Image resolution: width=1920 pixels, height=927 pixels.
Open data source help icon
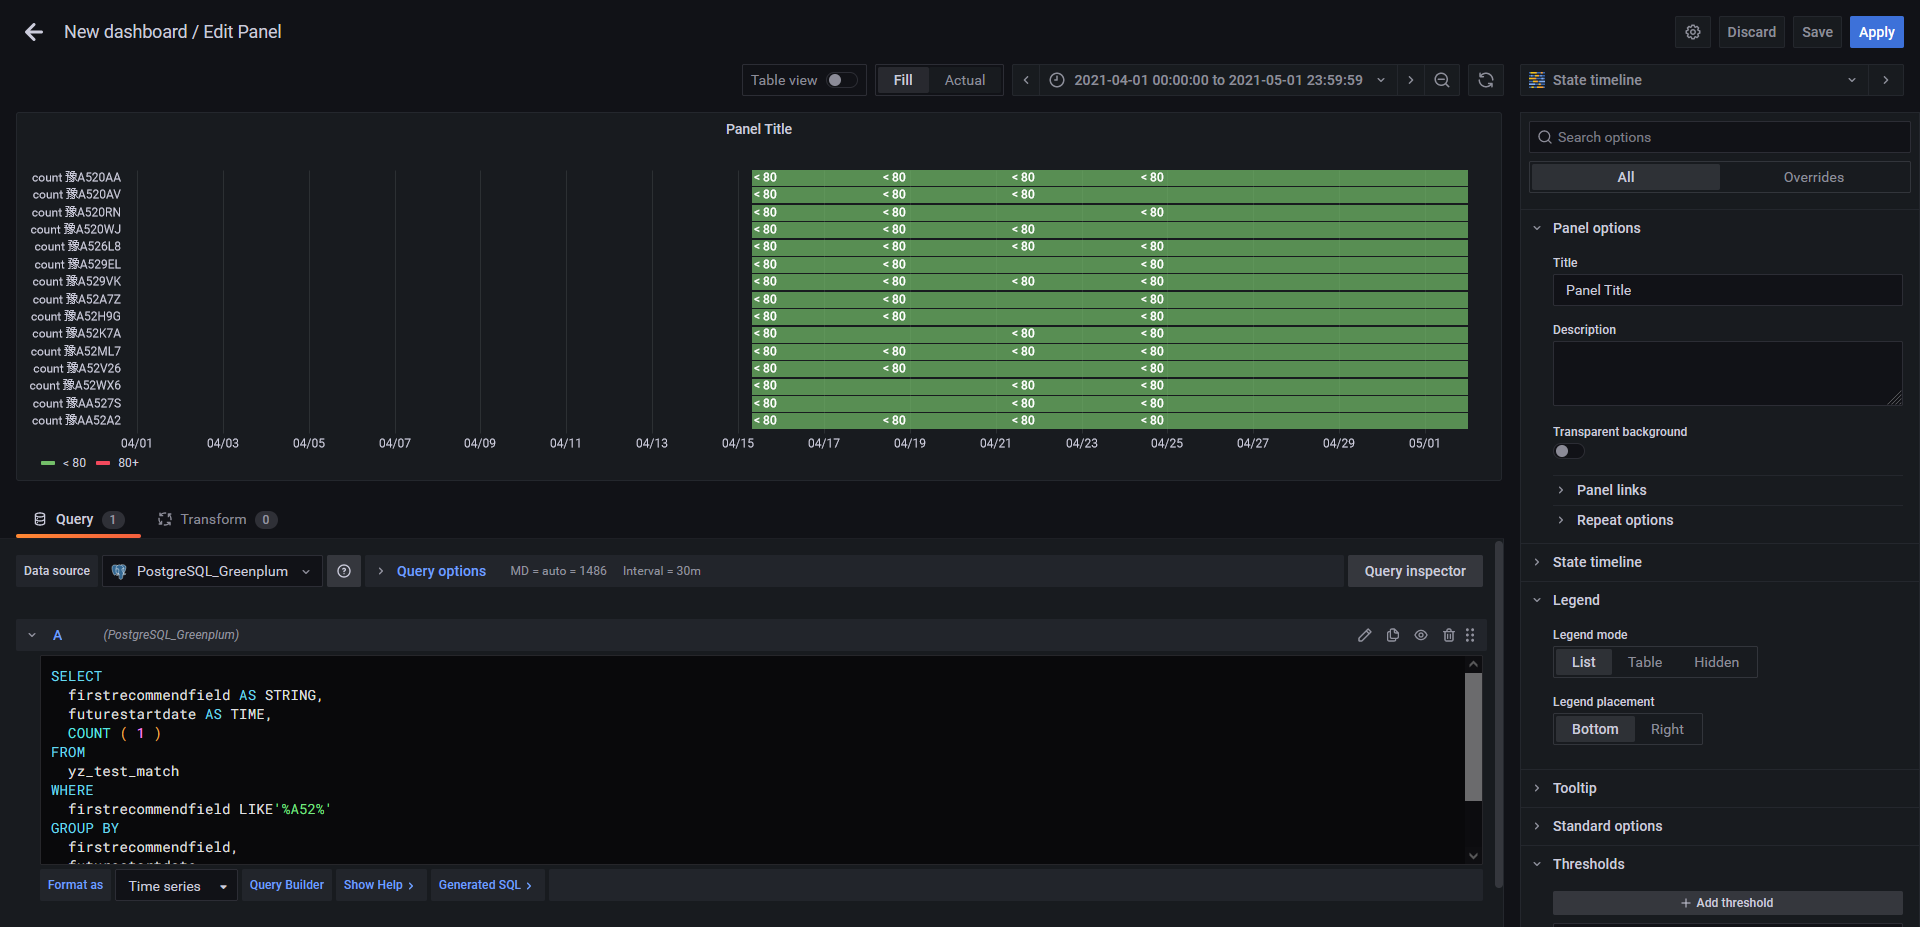(x=344, y=571)
